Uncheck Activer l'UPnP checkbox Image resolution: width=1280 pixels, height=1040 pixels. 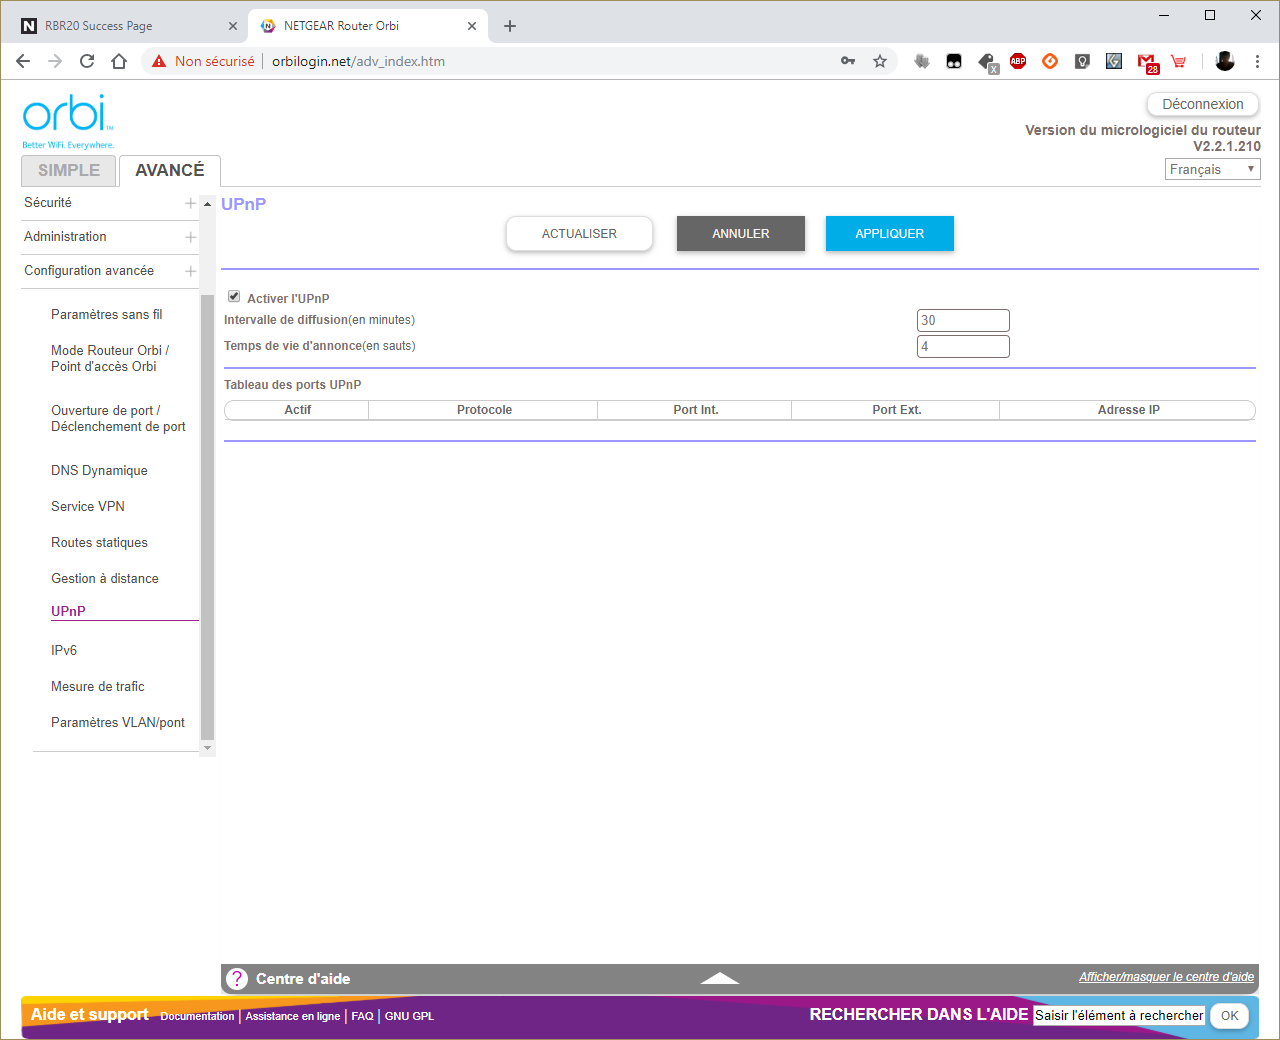[x=234, y=297]
